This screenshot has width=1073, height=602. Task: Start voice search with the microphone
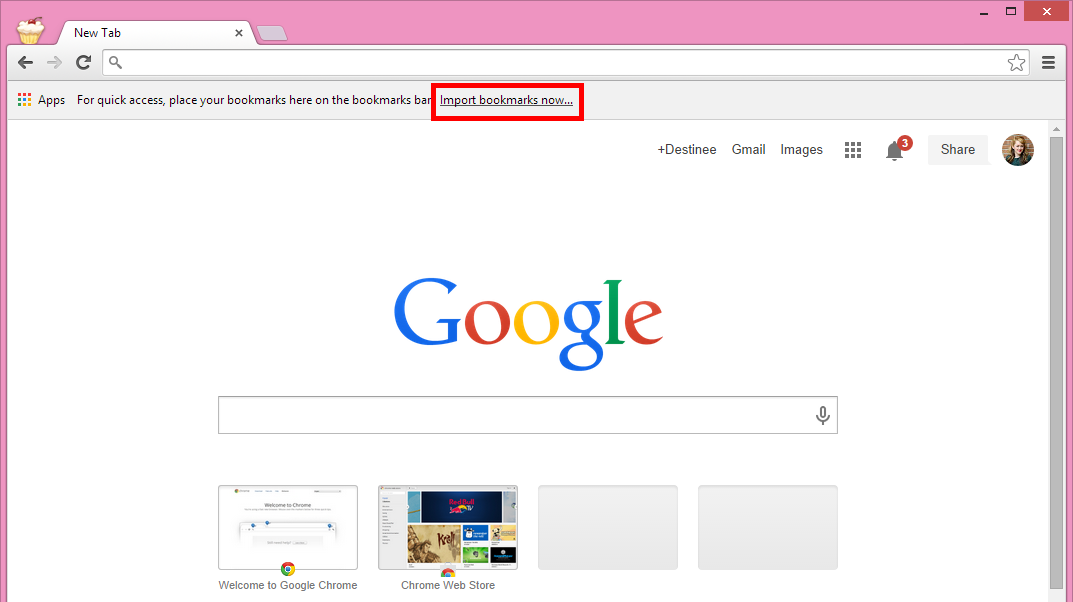[823, 415]
